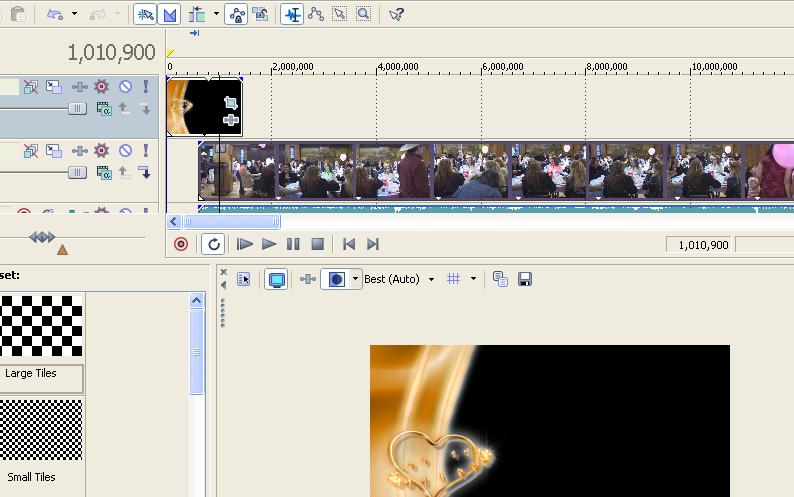Toggle Bypass Motion Blur on first track

pos(31,87)
